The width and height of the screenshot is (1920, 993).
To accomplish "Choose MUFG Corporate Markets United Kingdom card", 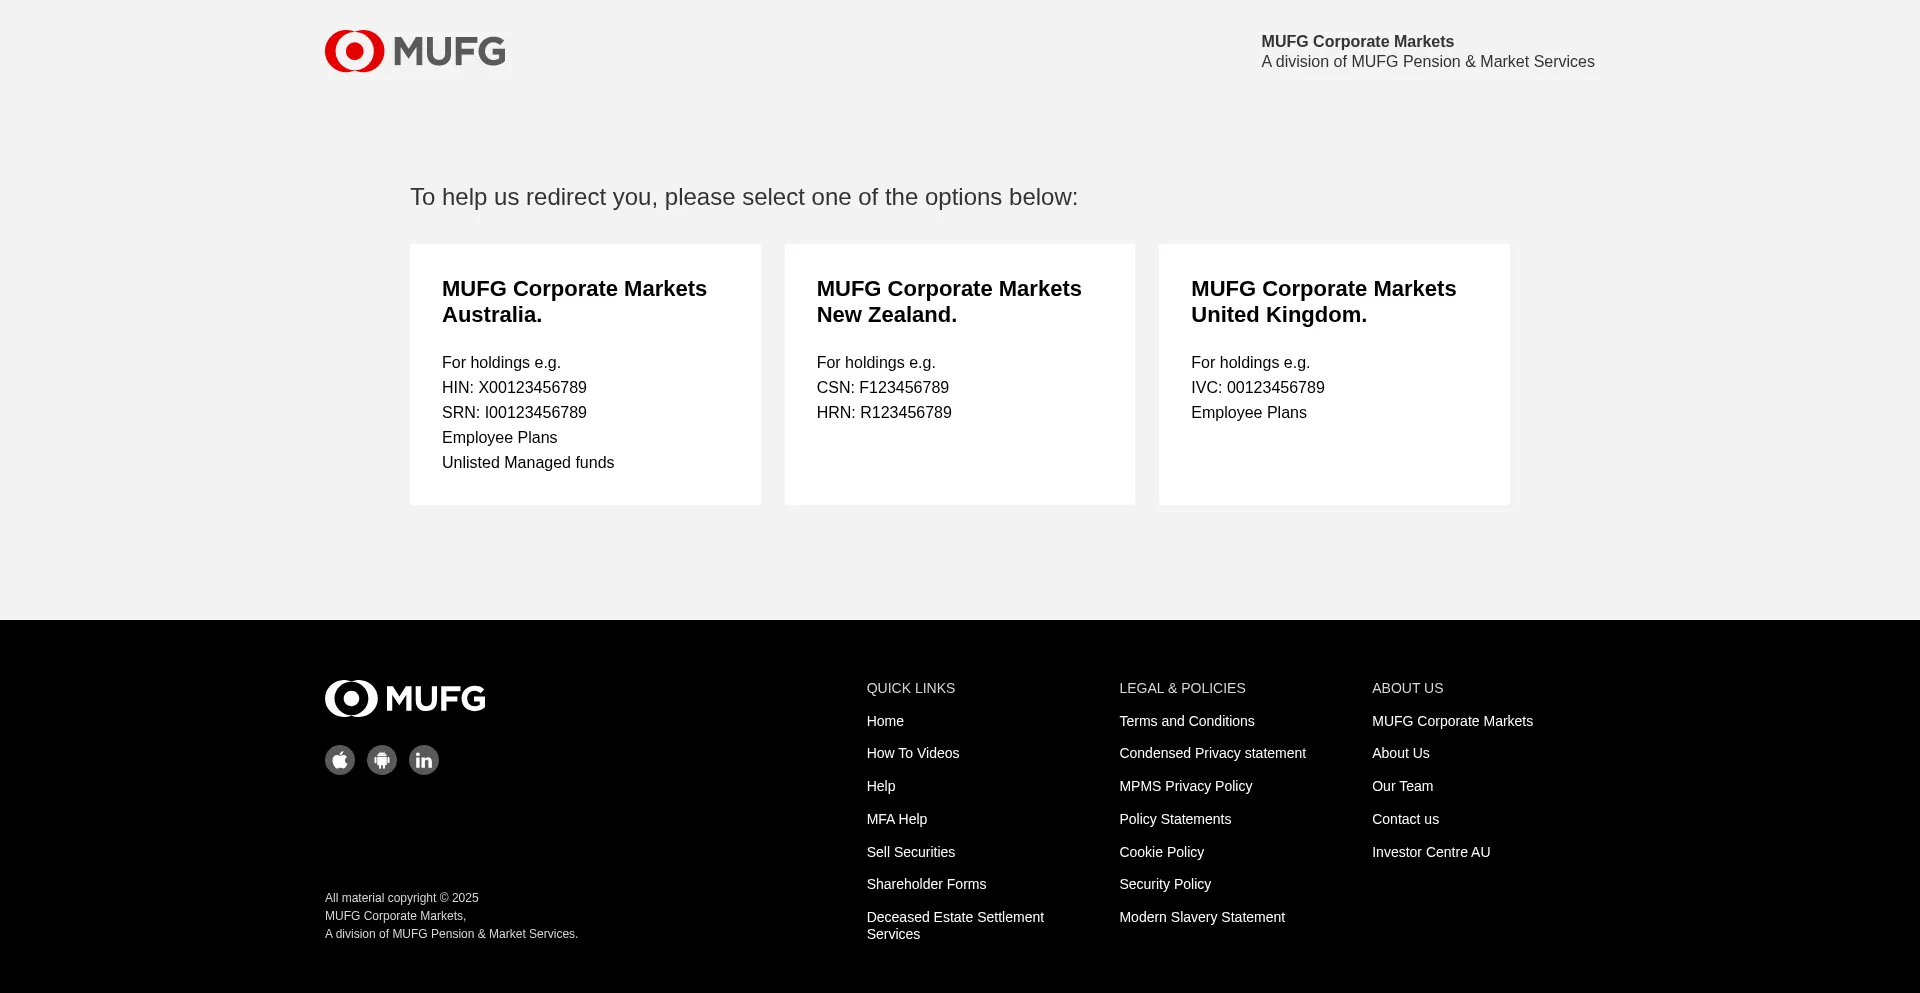I will coord(1334,374).
